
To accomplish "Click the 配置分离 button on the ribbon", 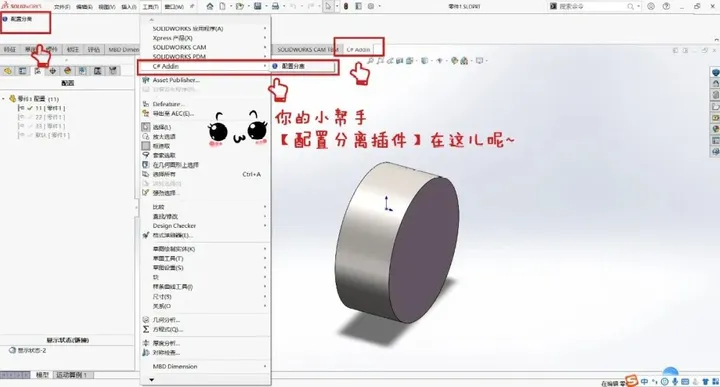I will (17, 19).
